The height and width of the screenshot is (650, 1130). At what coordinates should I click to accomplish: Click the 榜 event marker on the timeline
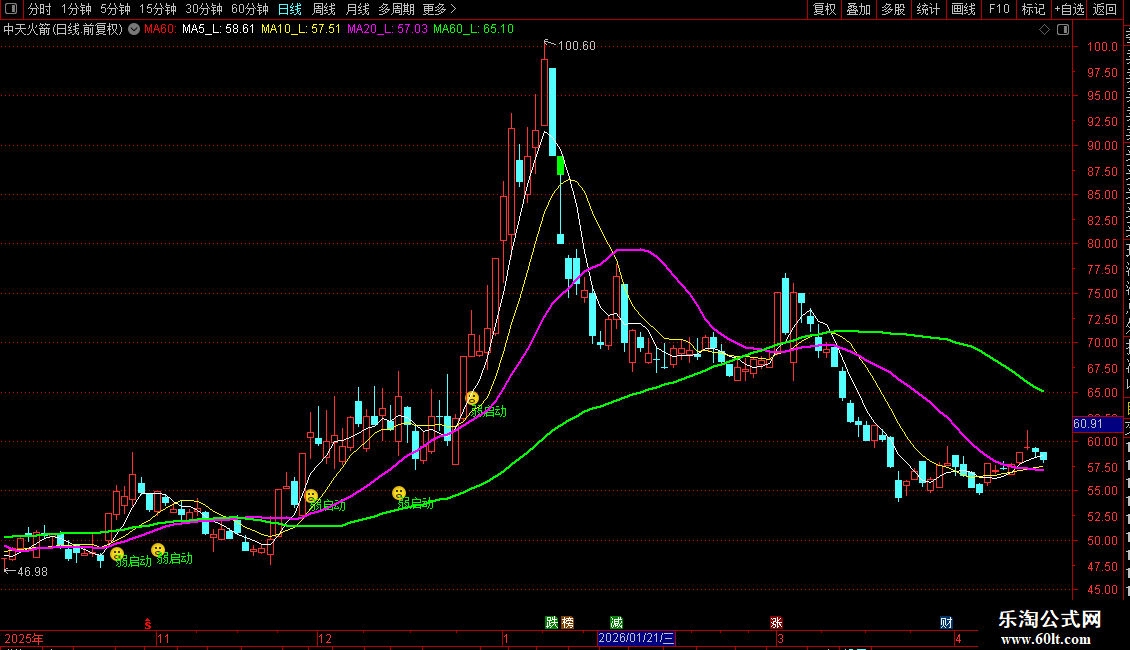coord(568,622)
